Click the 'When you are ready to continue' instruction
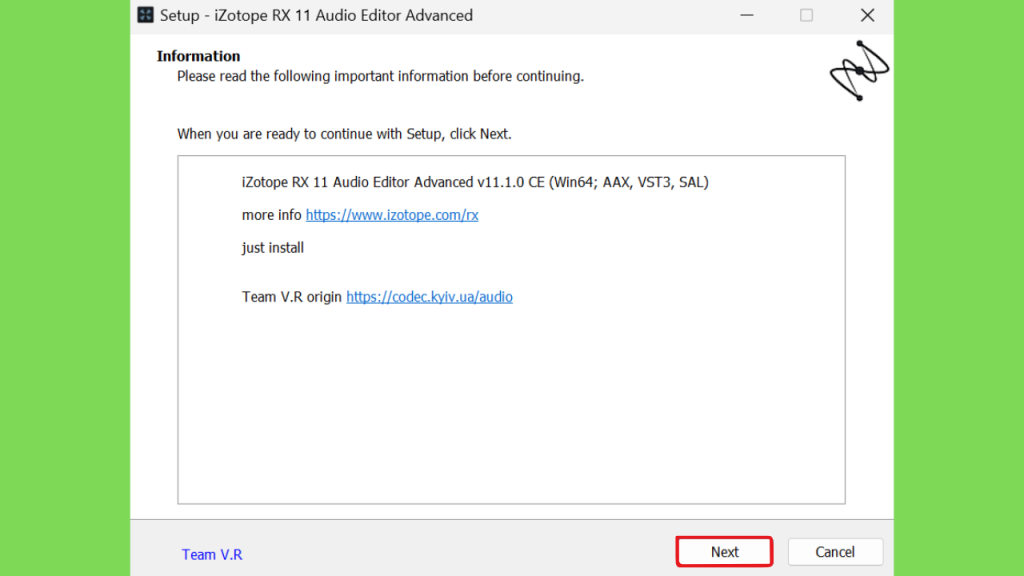 pos(344,134)
